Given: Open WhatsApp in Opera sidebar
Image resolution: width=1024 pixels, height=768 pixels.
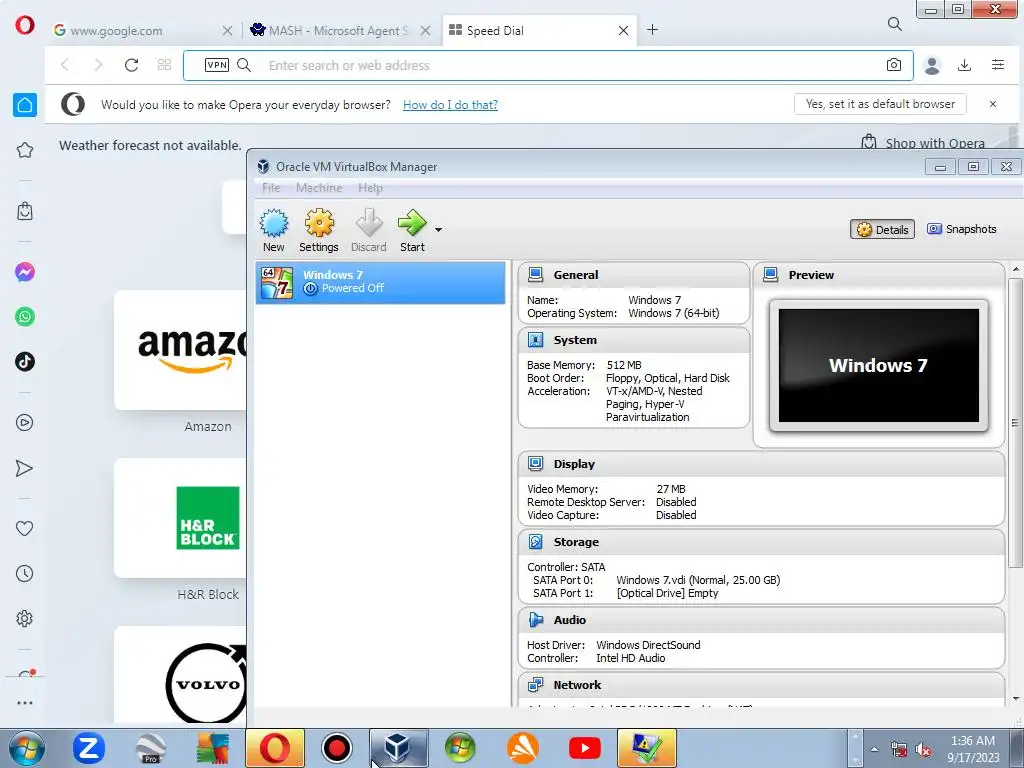Looking at the screenshot, I should (25, 317).
